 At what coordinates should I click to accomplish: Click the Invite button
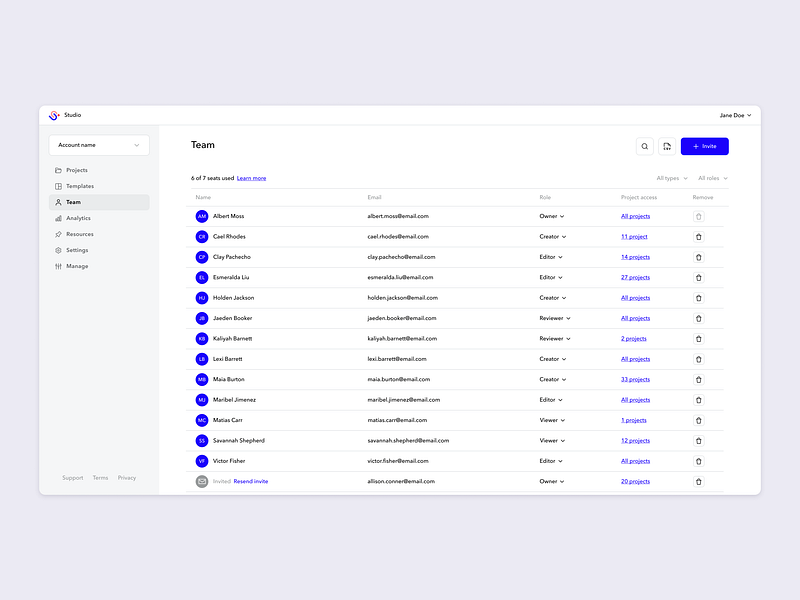704,146
